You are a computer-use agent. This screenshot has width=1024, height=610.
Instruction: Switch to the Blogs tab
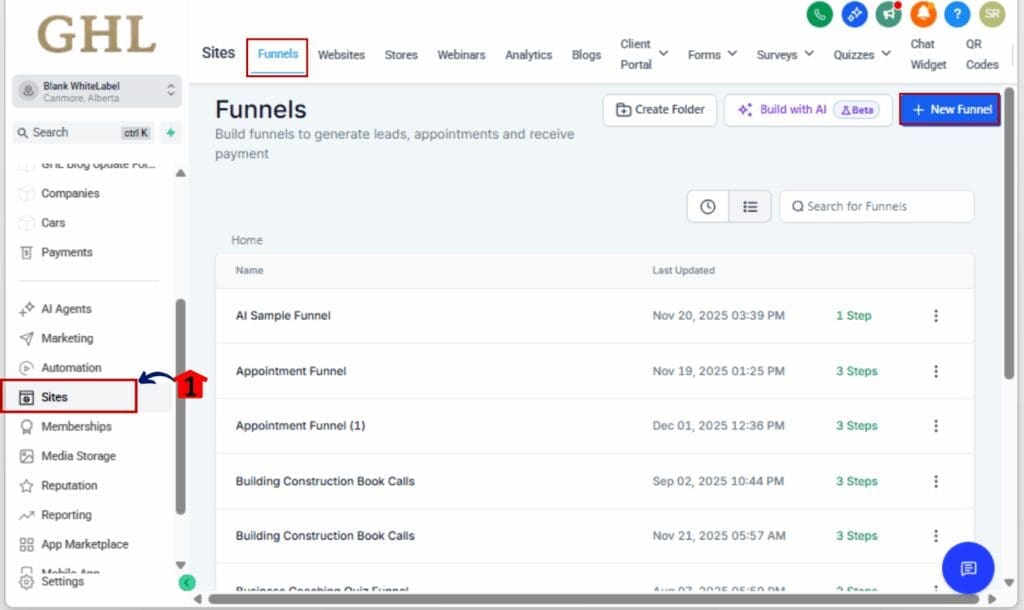tap(586, 55)
